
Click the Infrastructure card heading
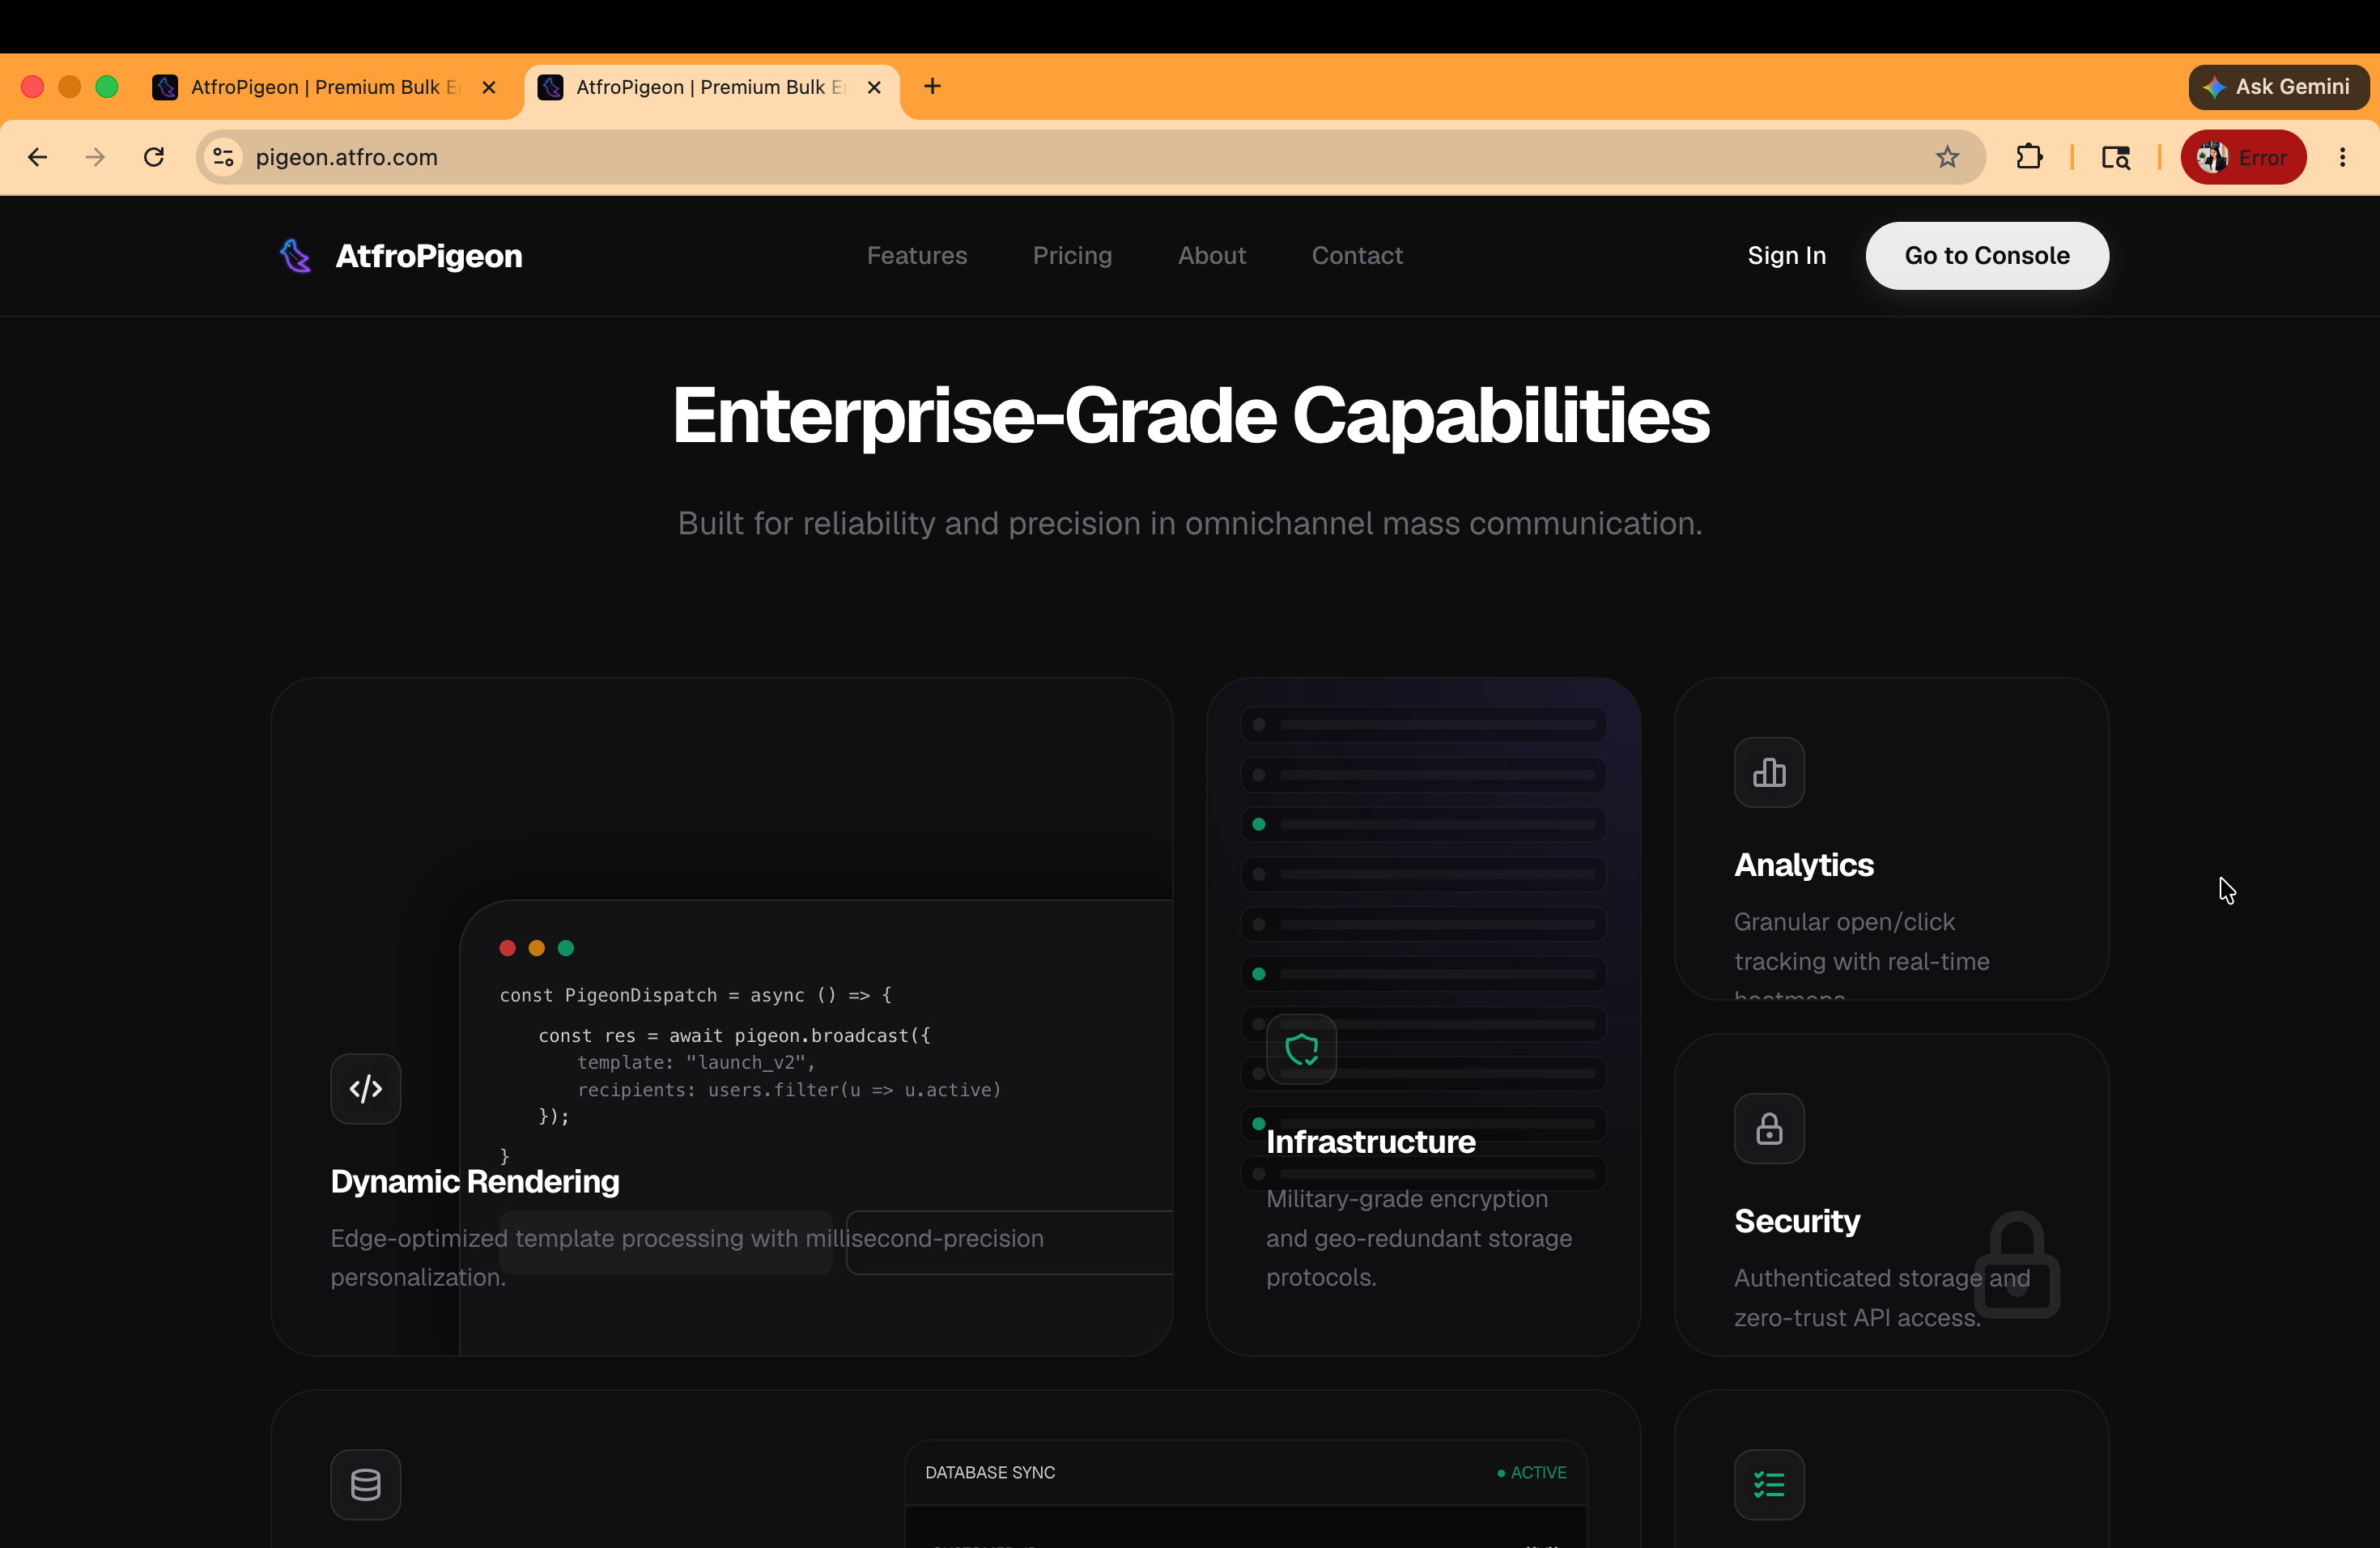(x=1370, y=1142)
